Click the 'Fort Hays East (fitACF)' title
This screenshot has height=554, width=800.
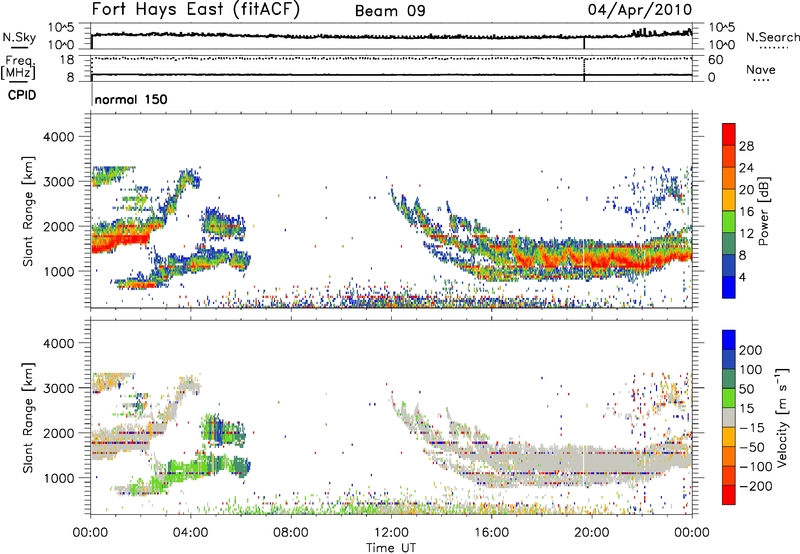point(196,10)
